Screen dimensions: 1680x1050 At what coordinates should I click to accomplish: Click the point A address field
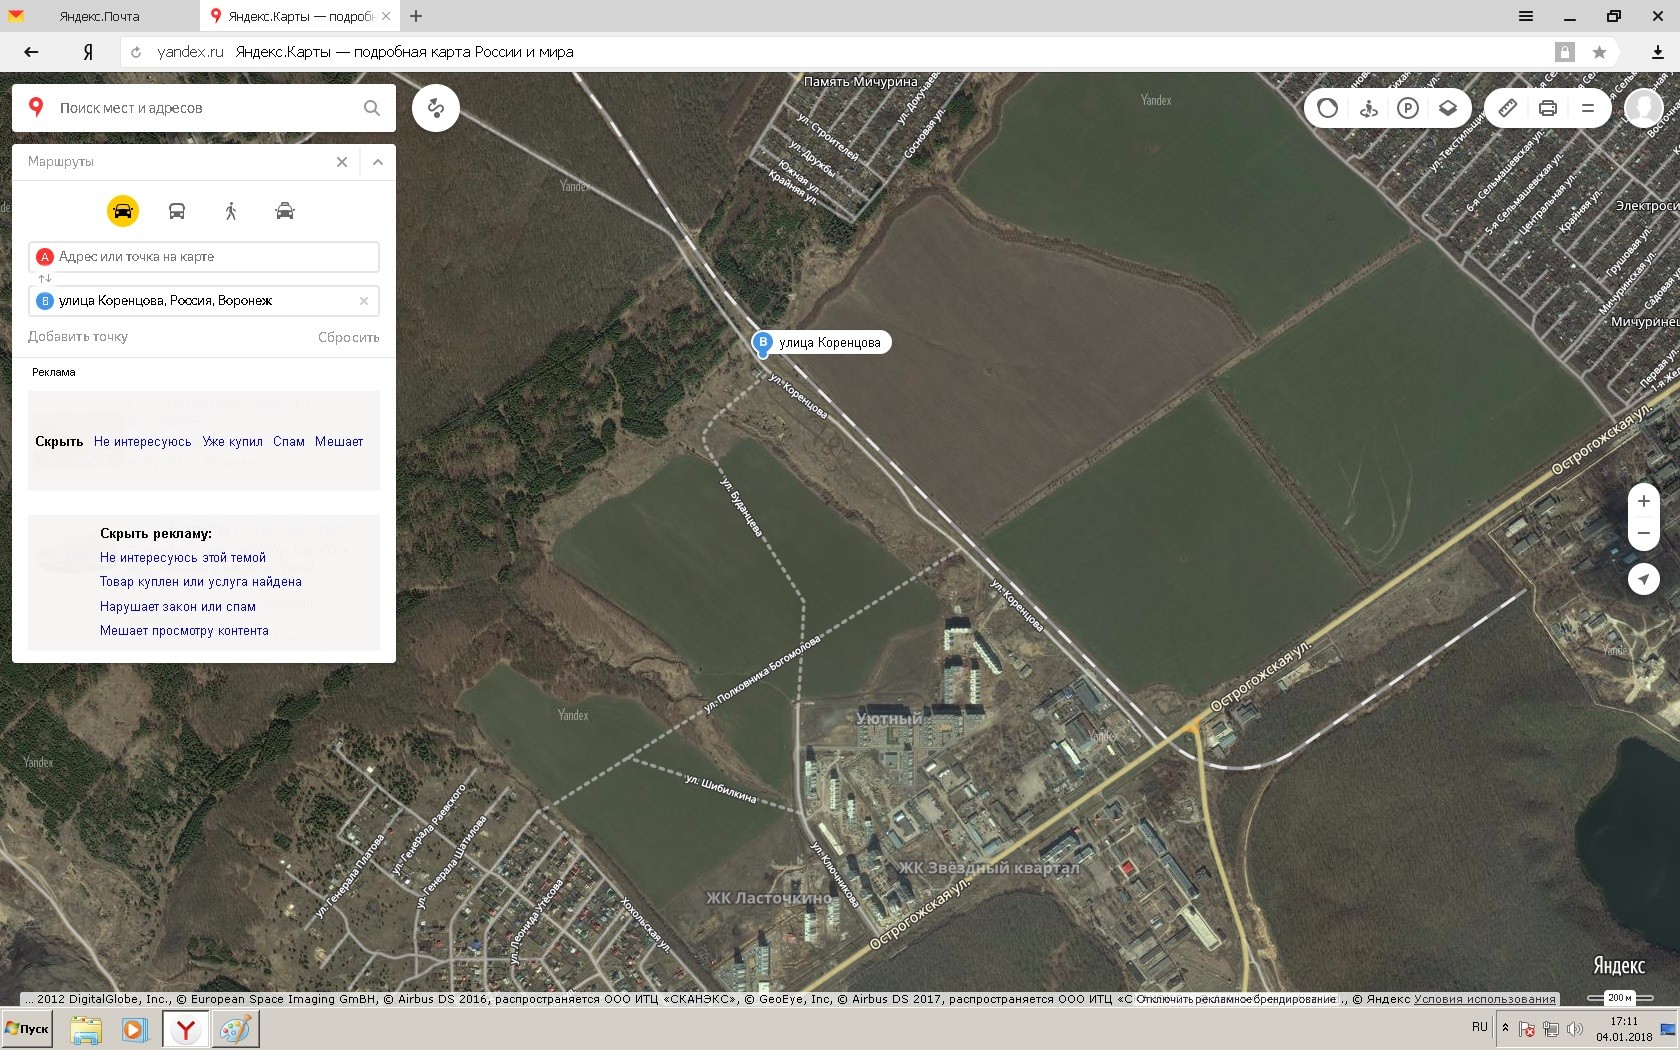tap(204, 257)
